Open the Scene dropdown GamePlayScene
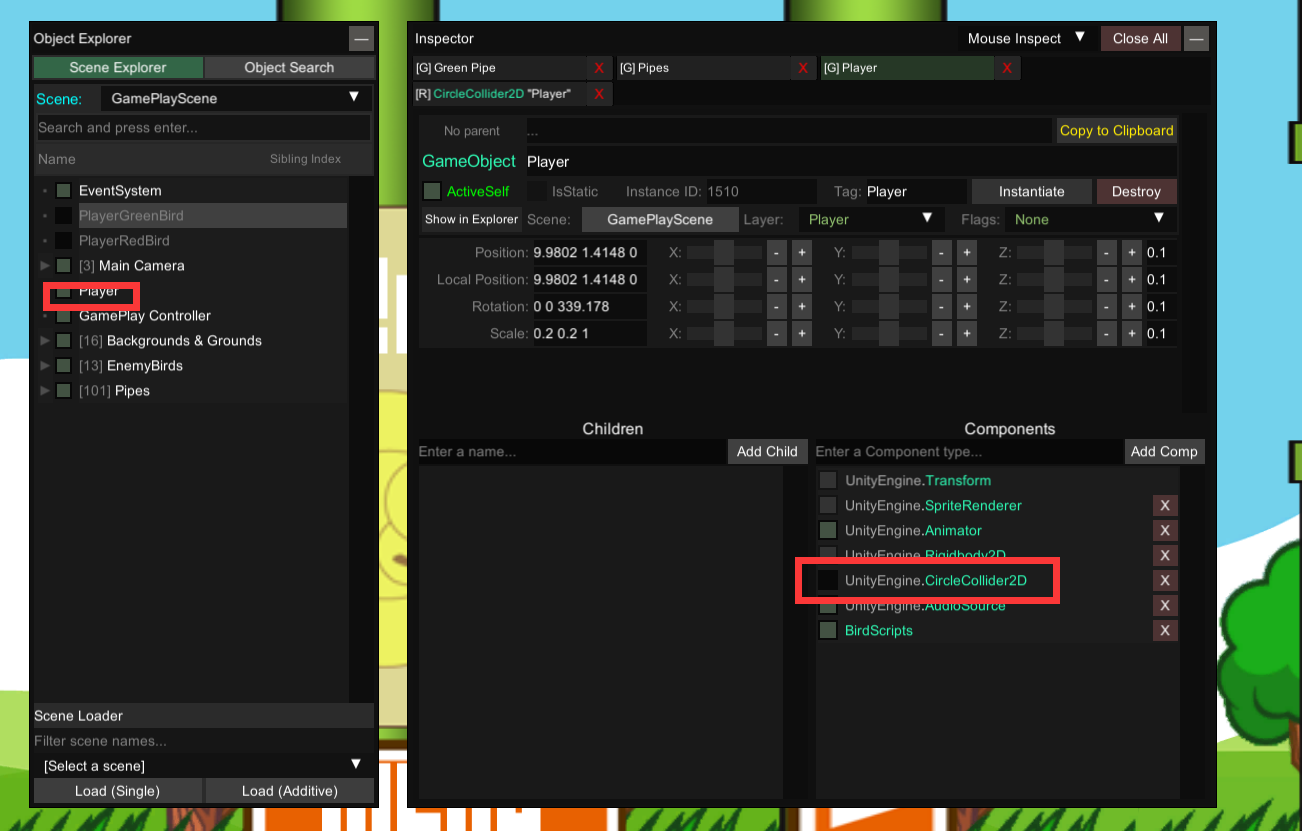 [236, 98]
